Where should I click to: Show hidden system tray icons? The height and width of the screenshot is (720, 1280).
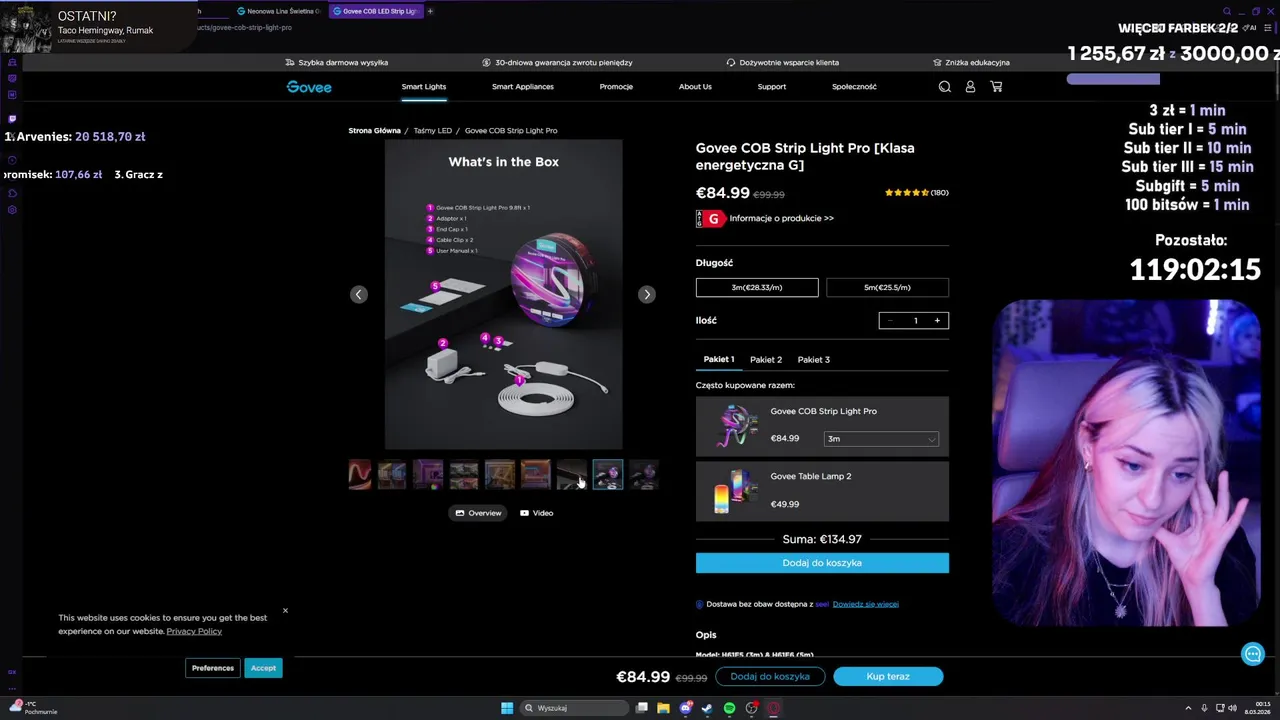pos(1188,708)
